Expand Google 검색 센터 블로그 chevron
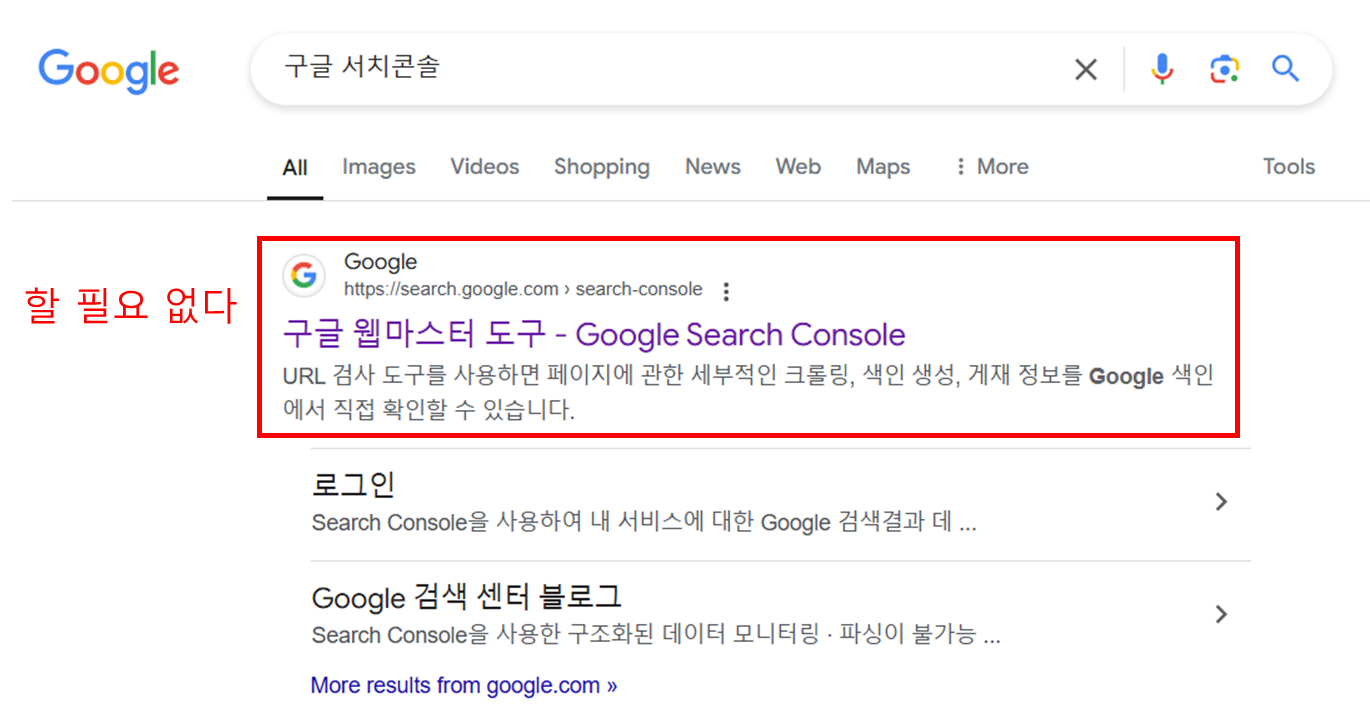1370x723 pixels. [1221, 614]
